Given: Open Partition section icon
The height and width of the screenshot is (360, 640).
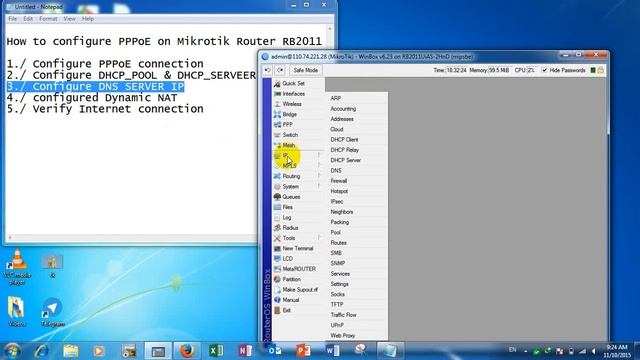Looking at the screenshot, I should click(277, 279).
